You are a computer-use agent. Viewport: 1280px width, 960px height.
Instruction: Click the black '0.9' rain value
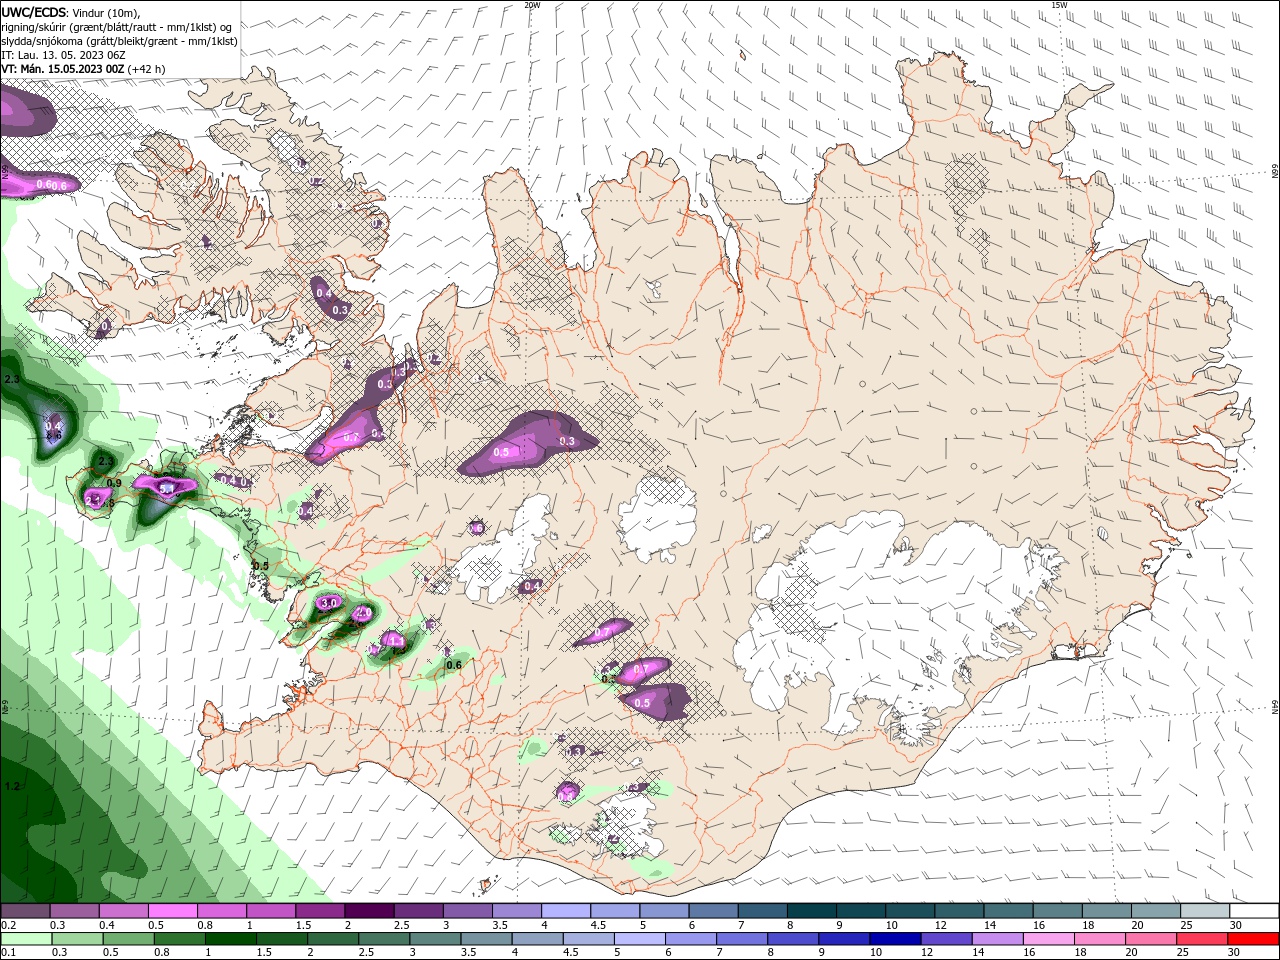(114, 483)
